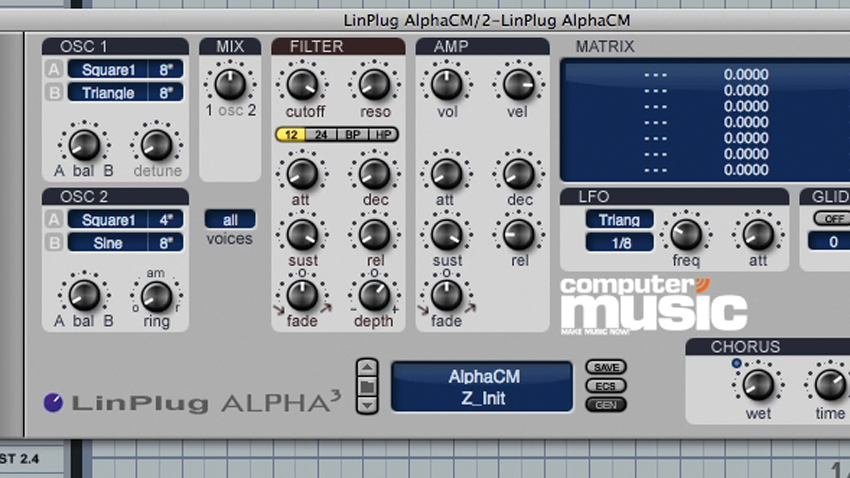Click the Amp dec knob
The image size is (850, 478).
[x=519, y=174]
